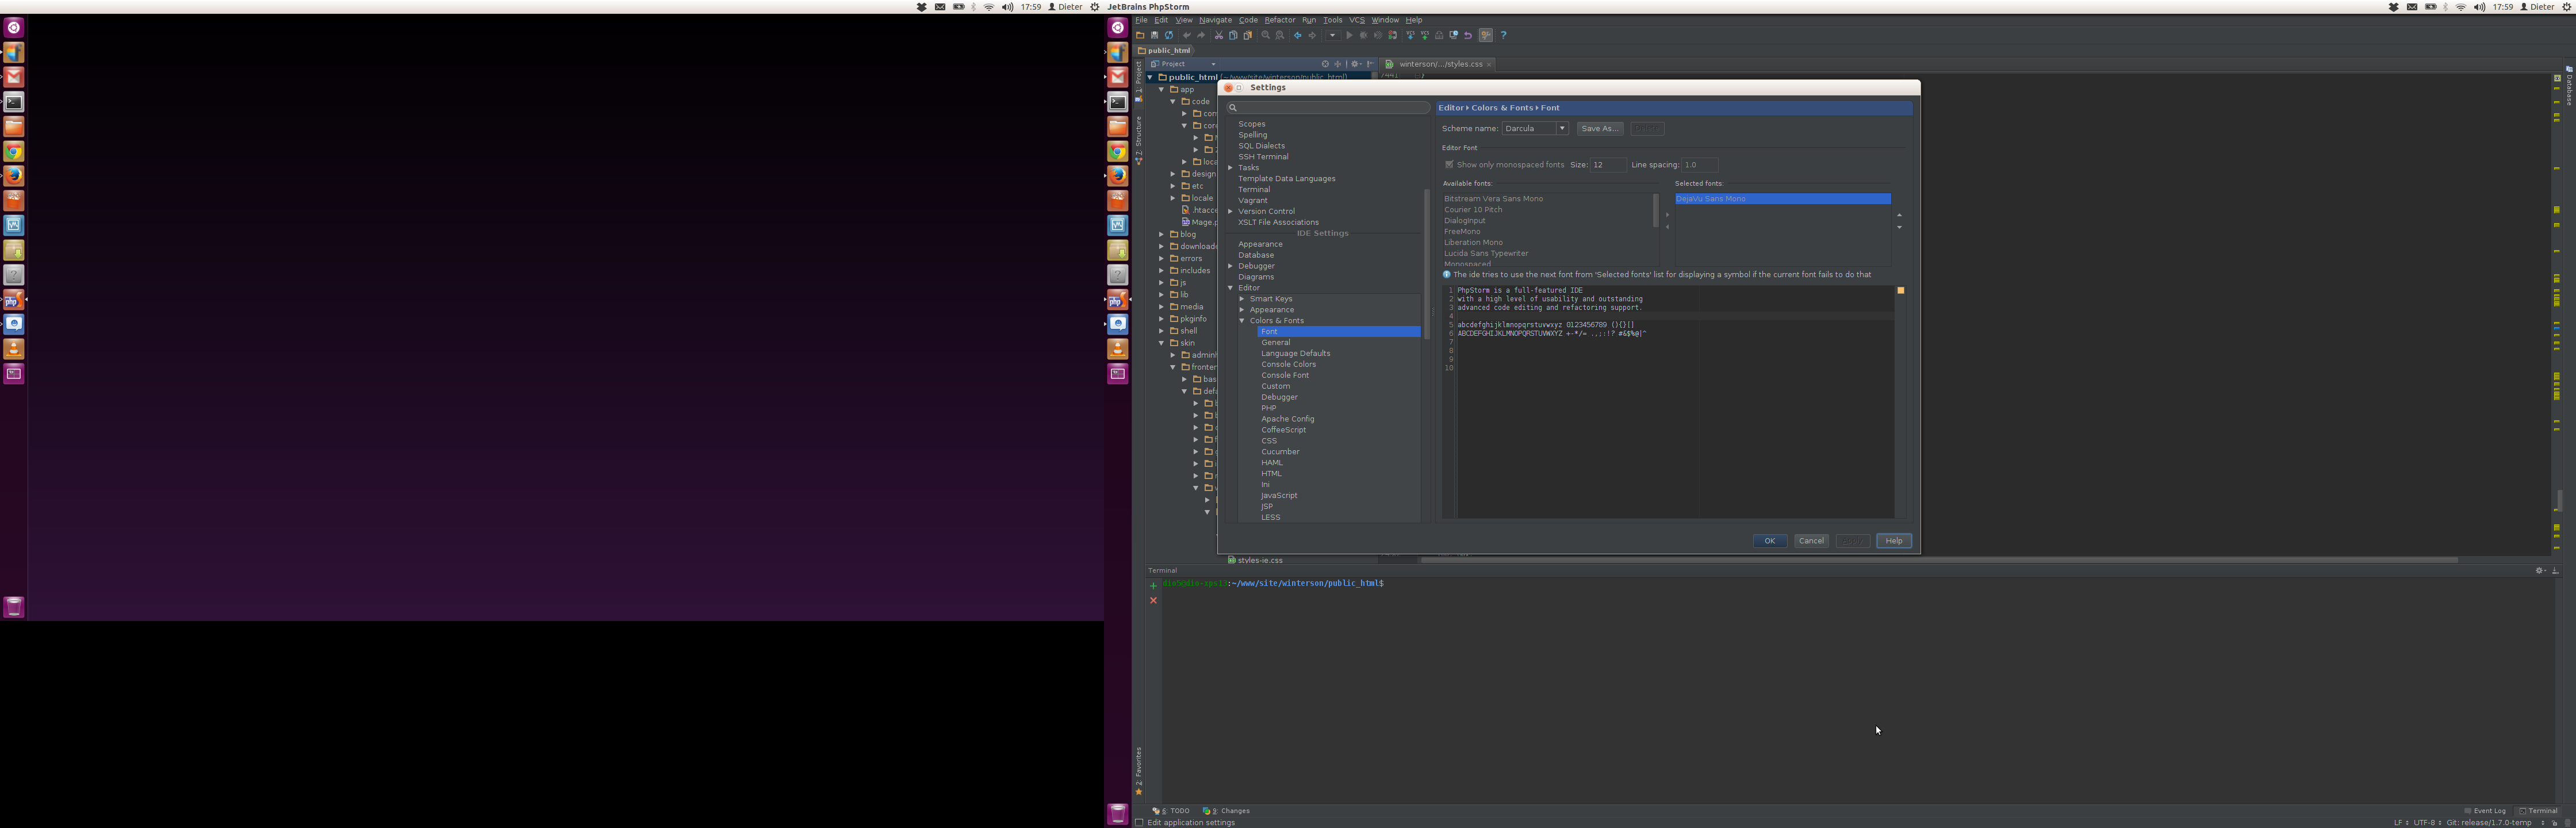Click the Paste toolbar icon
The image size is (2576, 828).
coord(1248,35)
